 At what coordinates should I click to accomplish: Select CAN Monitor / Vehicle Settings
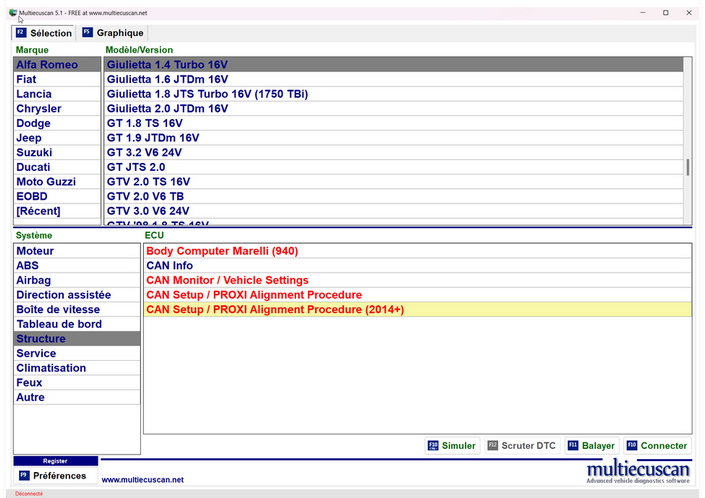click(418, 280)
